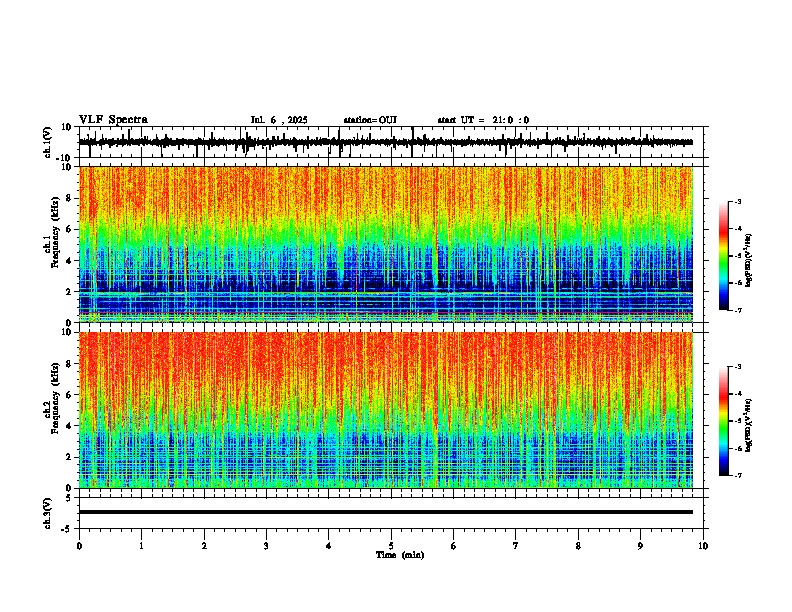Image resolution: width=792 pixels, height=612 pixels.
Task: Click time axis tick label "2"
Action: pyautogui.click(x=204, y=546)
